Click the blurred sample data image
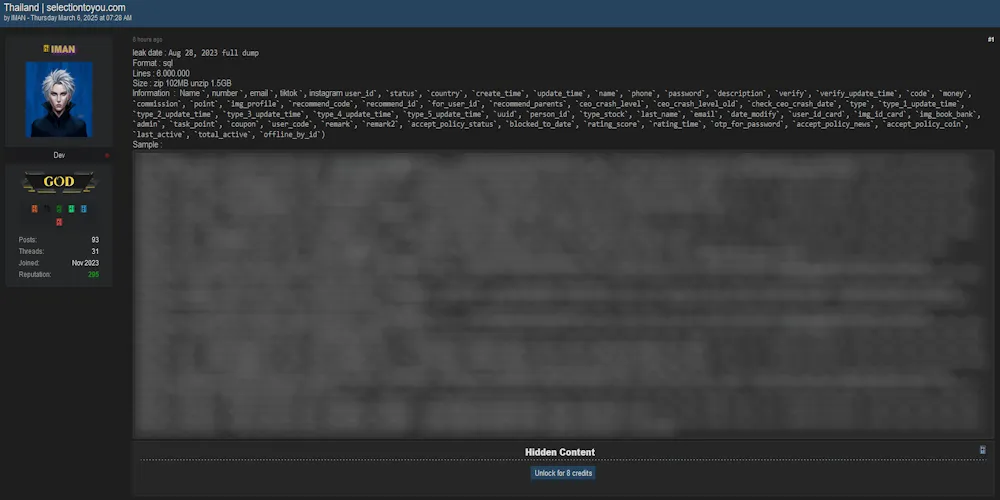 [563, 294]
